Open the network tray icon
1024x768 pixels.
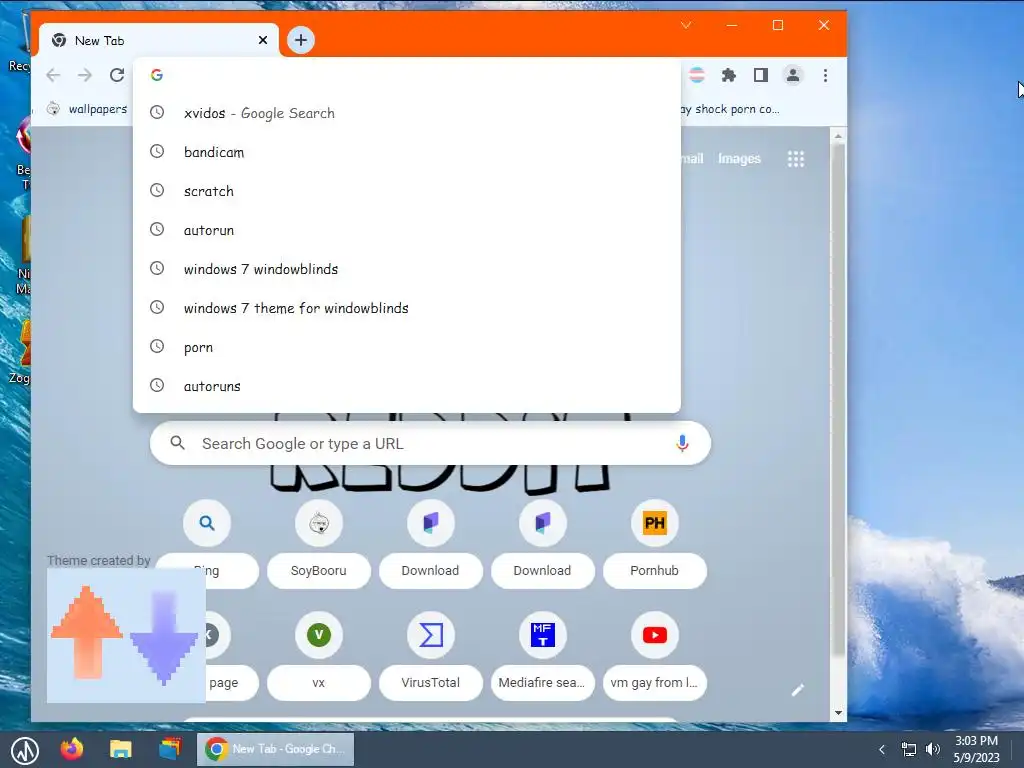908,749
